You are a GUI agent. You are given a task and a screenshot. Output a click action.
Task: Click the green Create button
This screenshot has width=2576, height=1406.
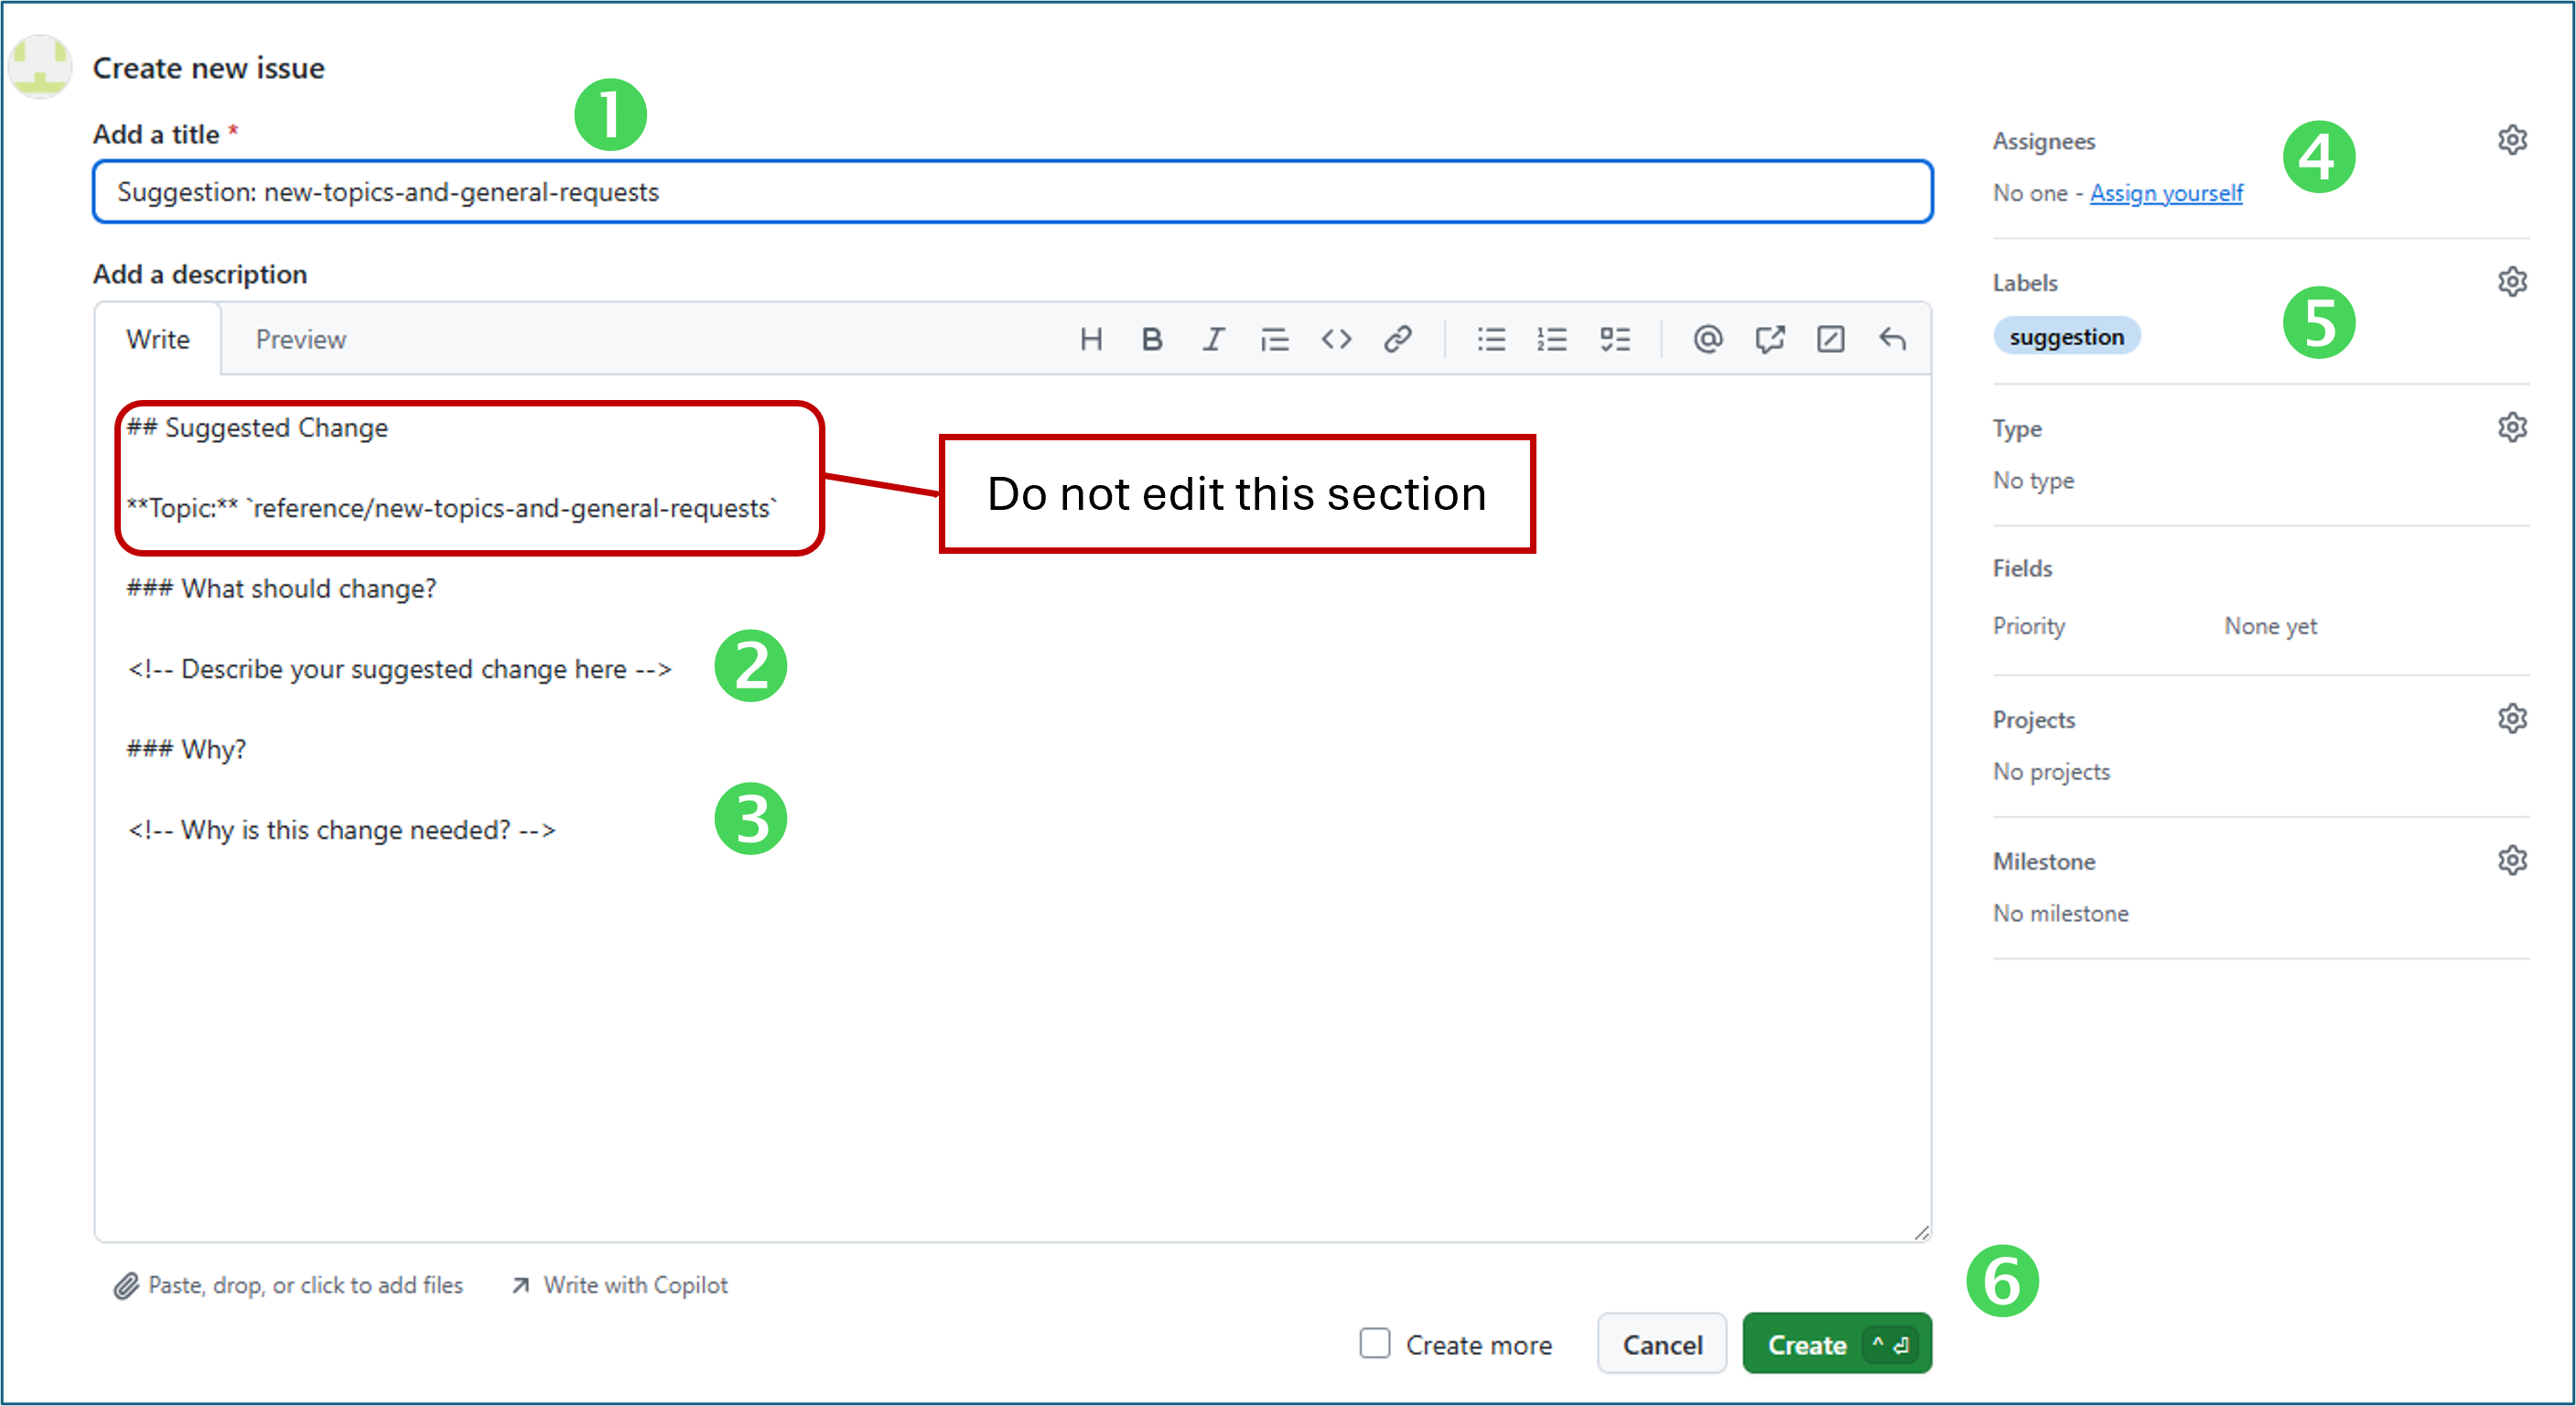pos(1837,1344)
